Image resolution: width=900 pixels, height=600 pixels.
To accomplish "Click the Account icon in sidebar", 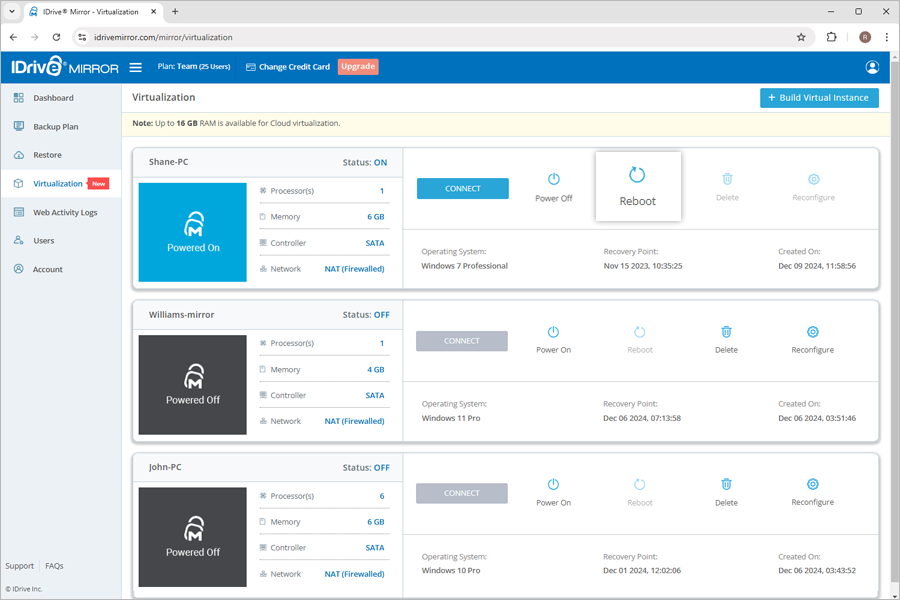I will (x=19, y=269).
